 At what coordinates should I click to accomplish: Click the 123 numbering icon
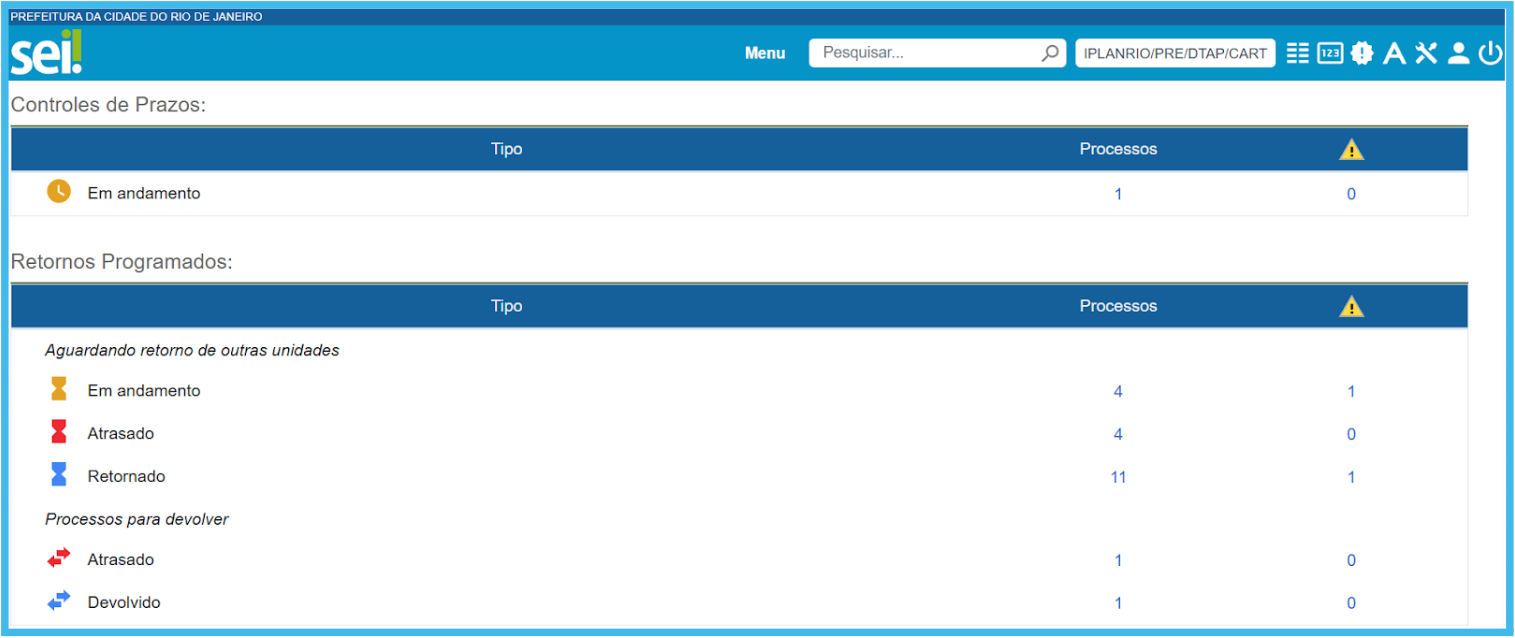coord(1329,54)
